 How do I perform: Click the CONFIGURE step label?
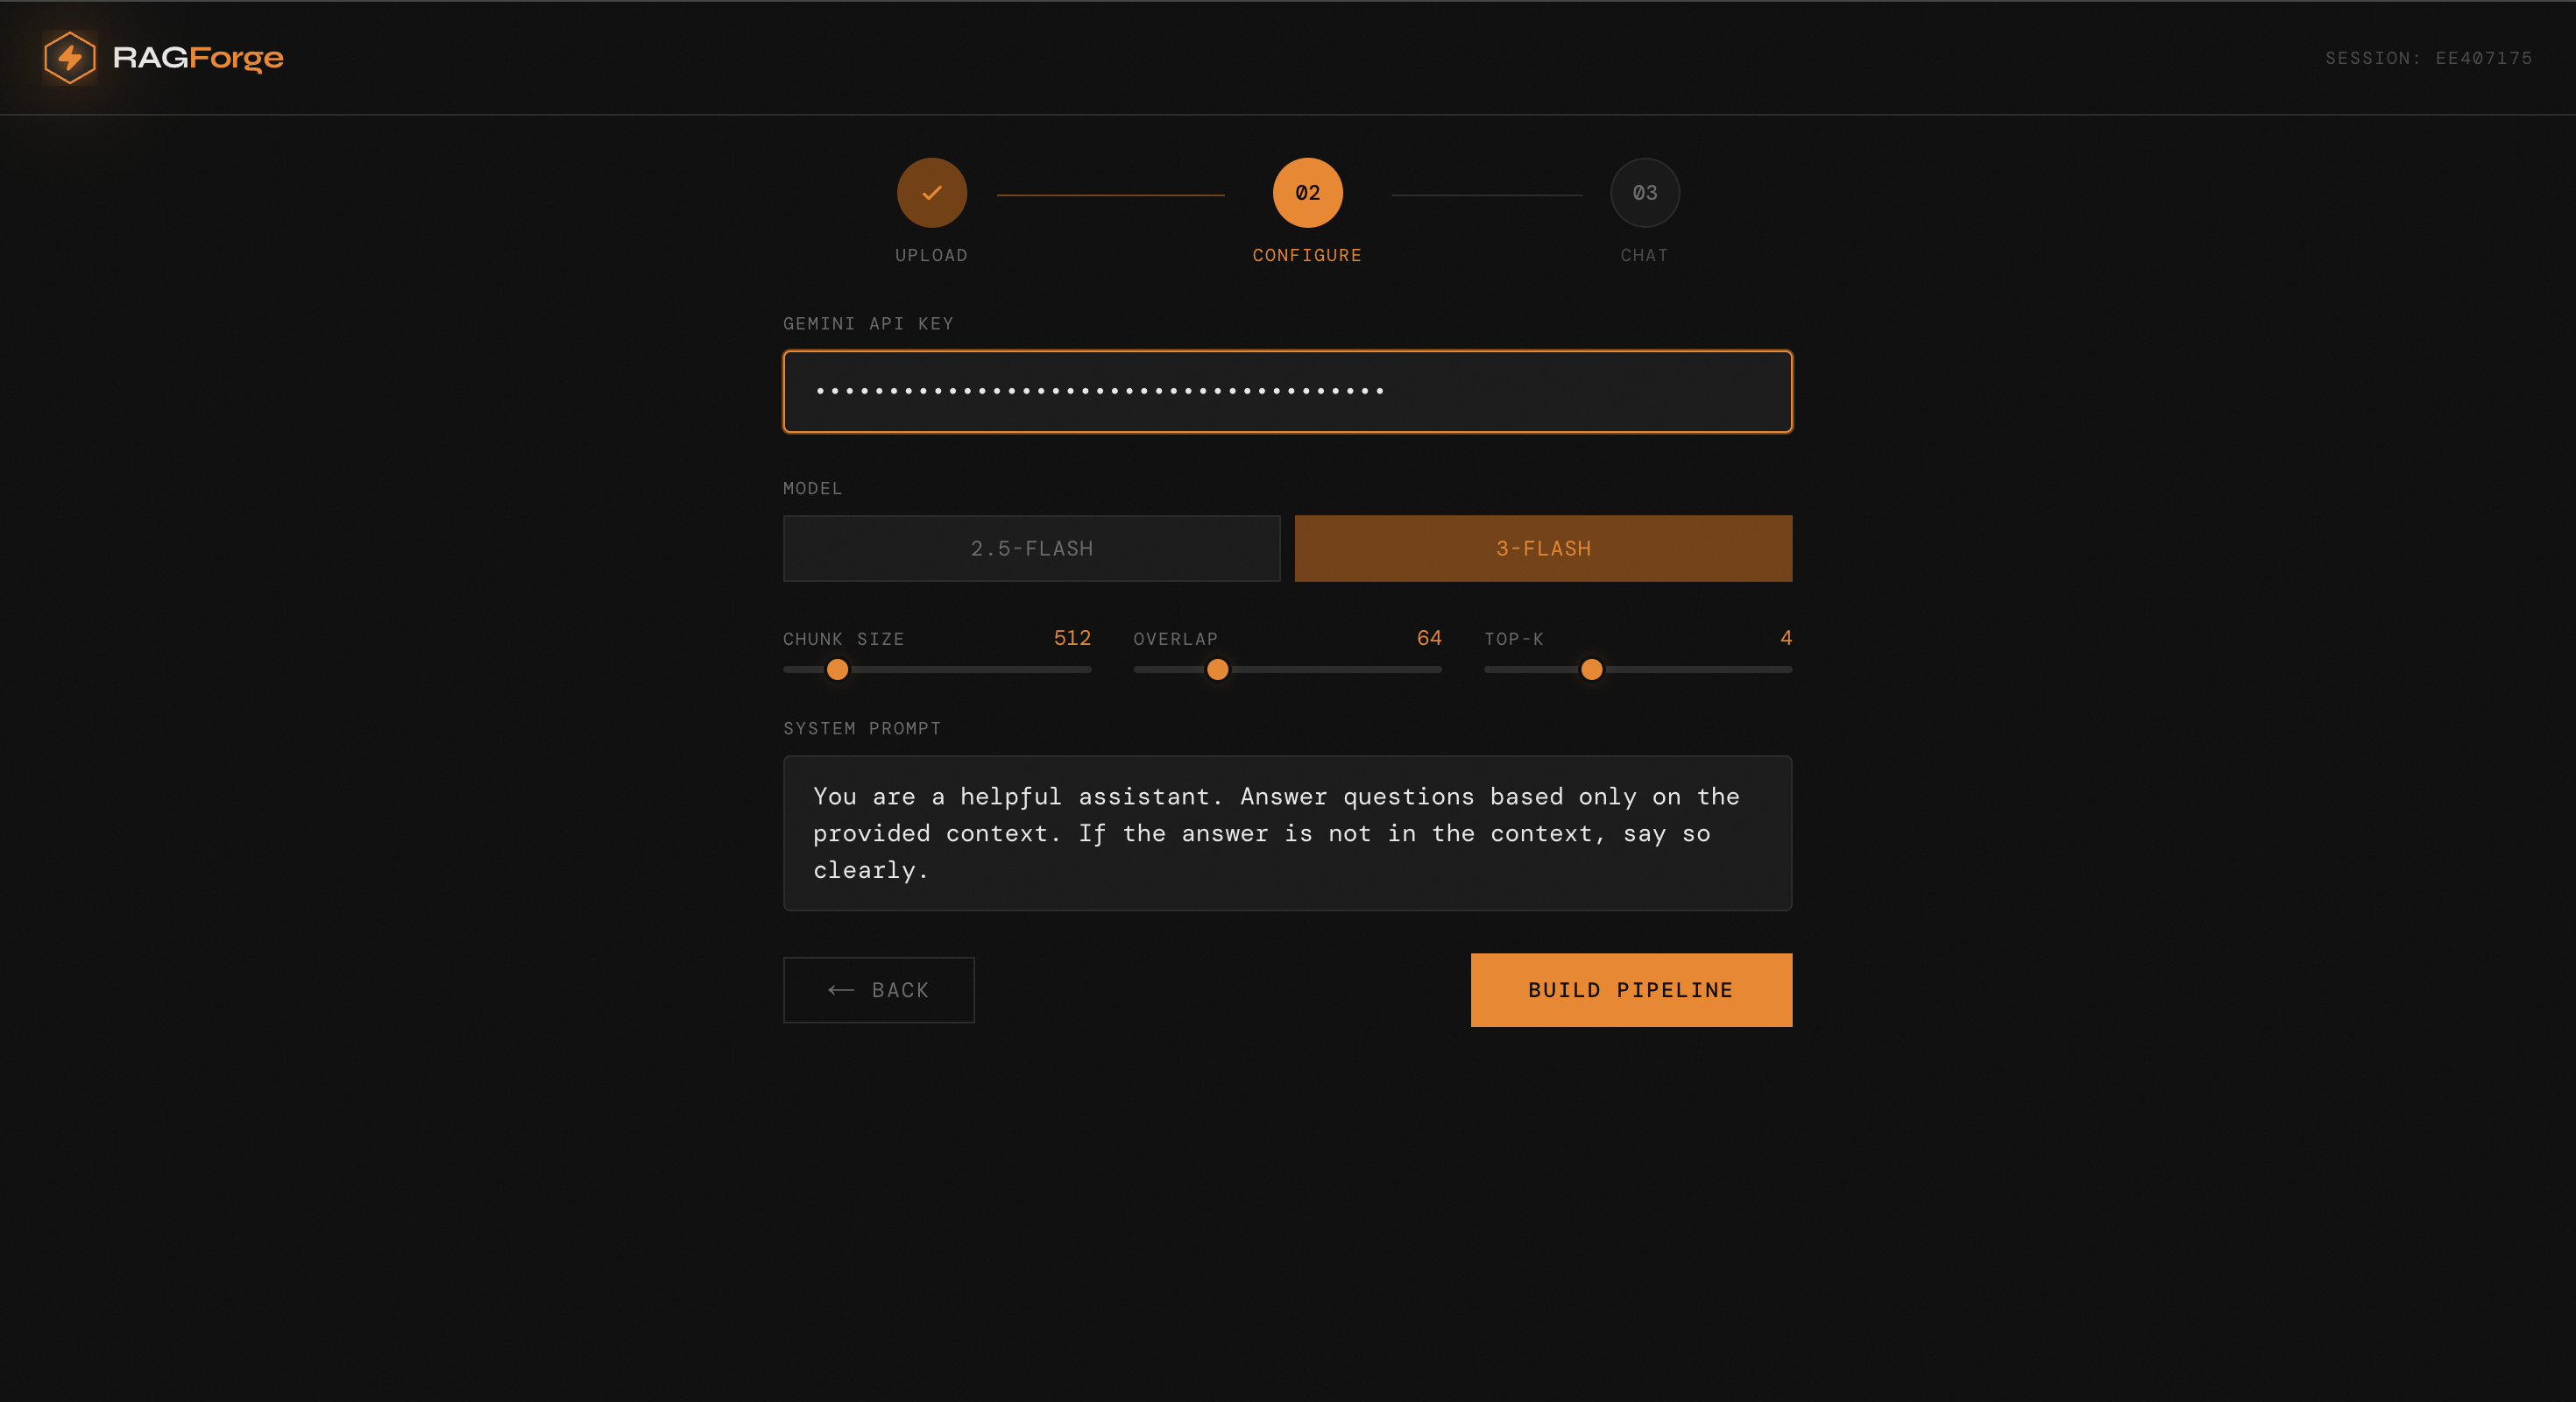(1307, 255)
